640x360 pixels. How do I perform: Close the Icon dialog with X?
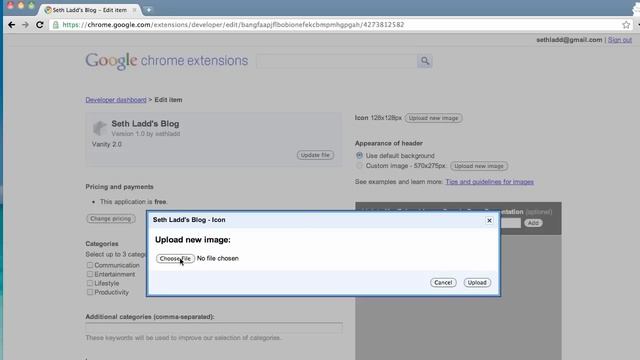point(489,220)
